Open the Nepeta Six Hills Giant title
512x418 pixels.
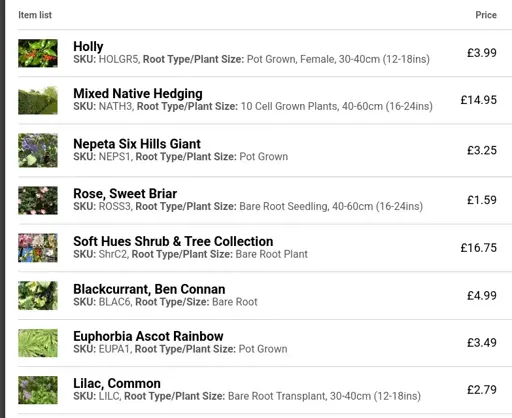(x=137, y=144)
